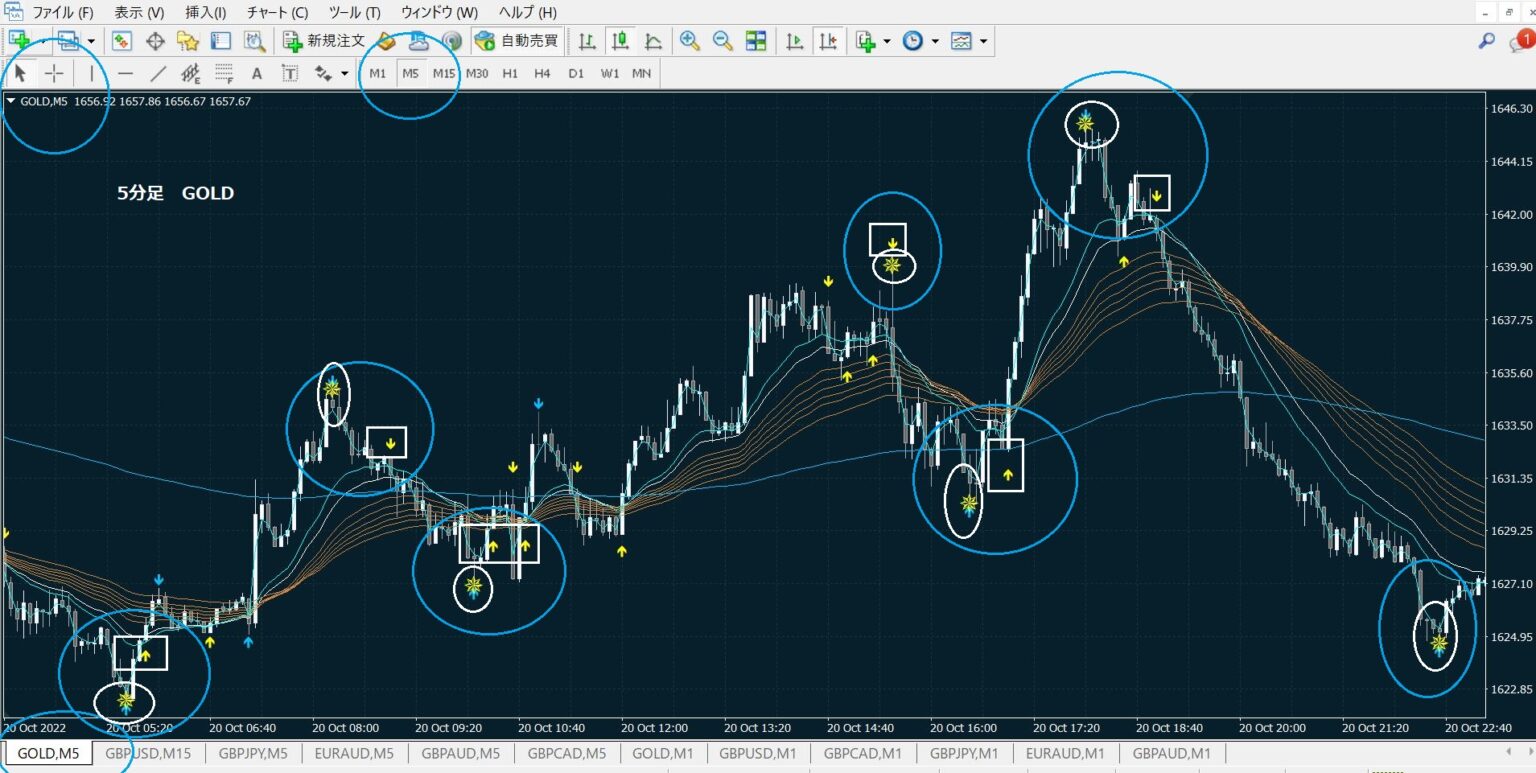
Task: Expand the indicators list dropdown arrow
Action: (x=887, y=41)
